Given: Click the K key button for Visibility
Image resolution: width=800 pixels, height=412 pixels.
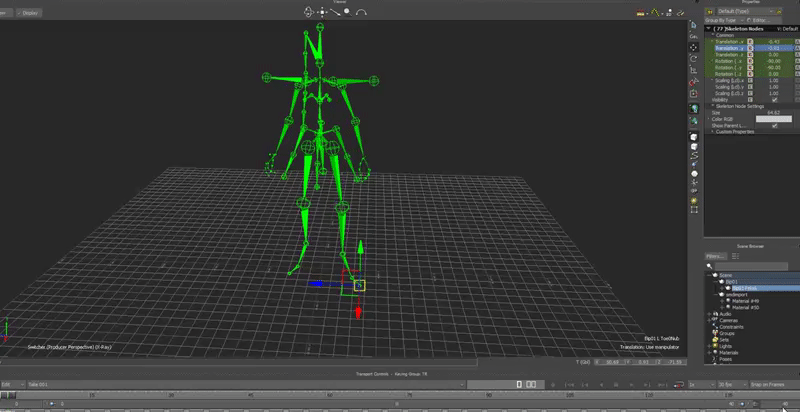Looking at the screenshot, I should click(x=751, y=100).
